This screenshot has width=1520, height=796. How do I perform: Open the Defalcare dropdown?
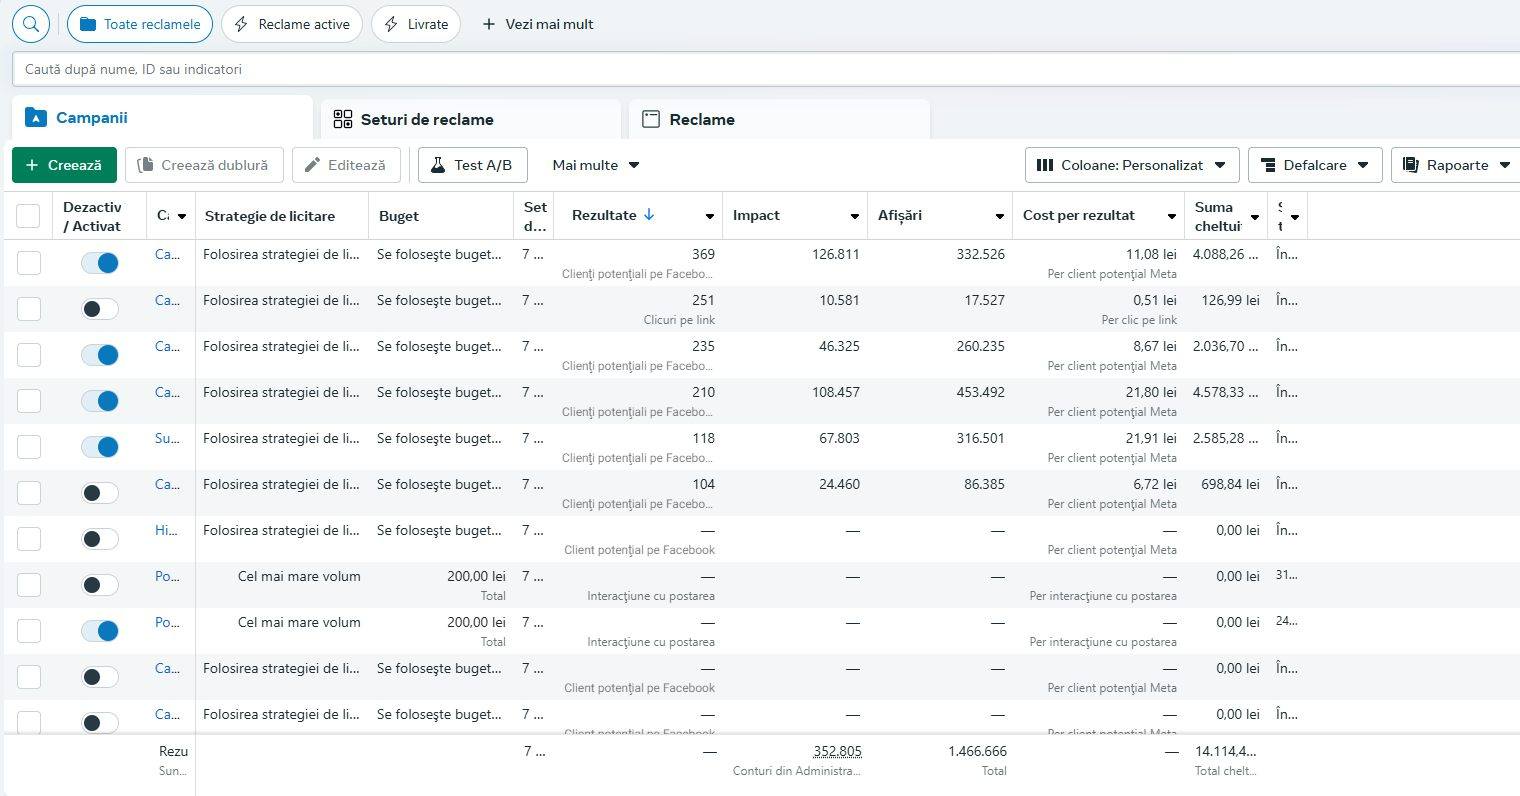pyautogui.click(x=1315, y=165)
